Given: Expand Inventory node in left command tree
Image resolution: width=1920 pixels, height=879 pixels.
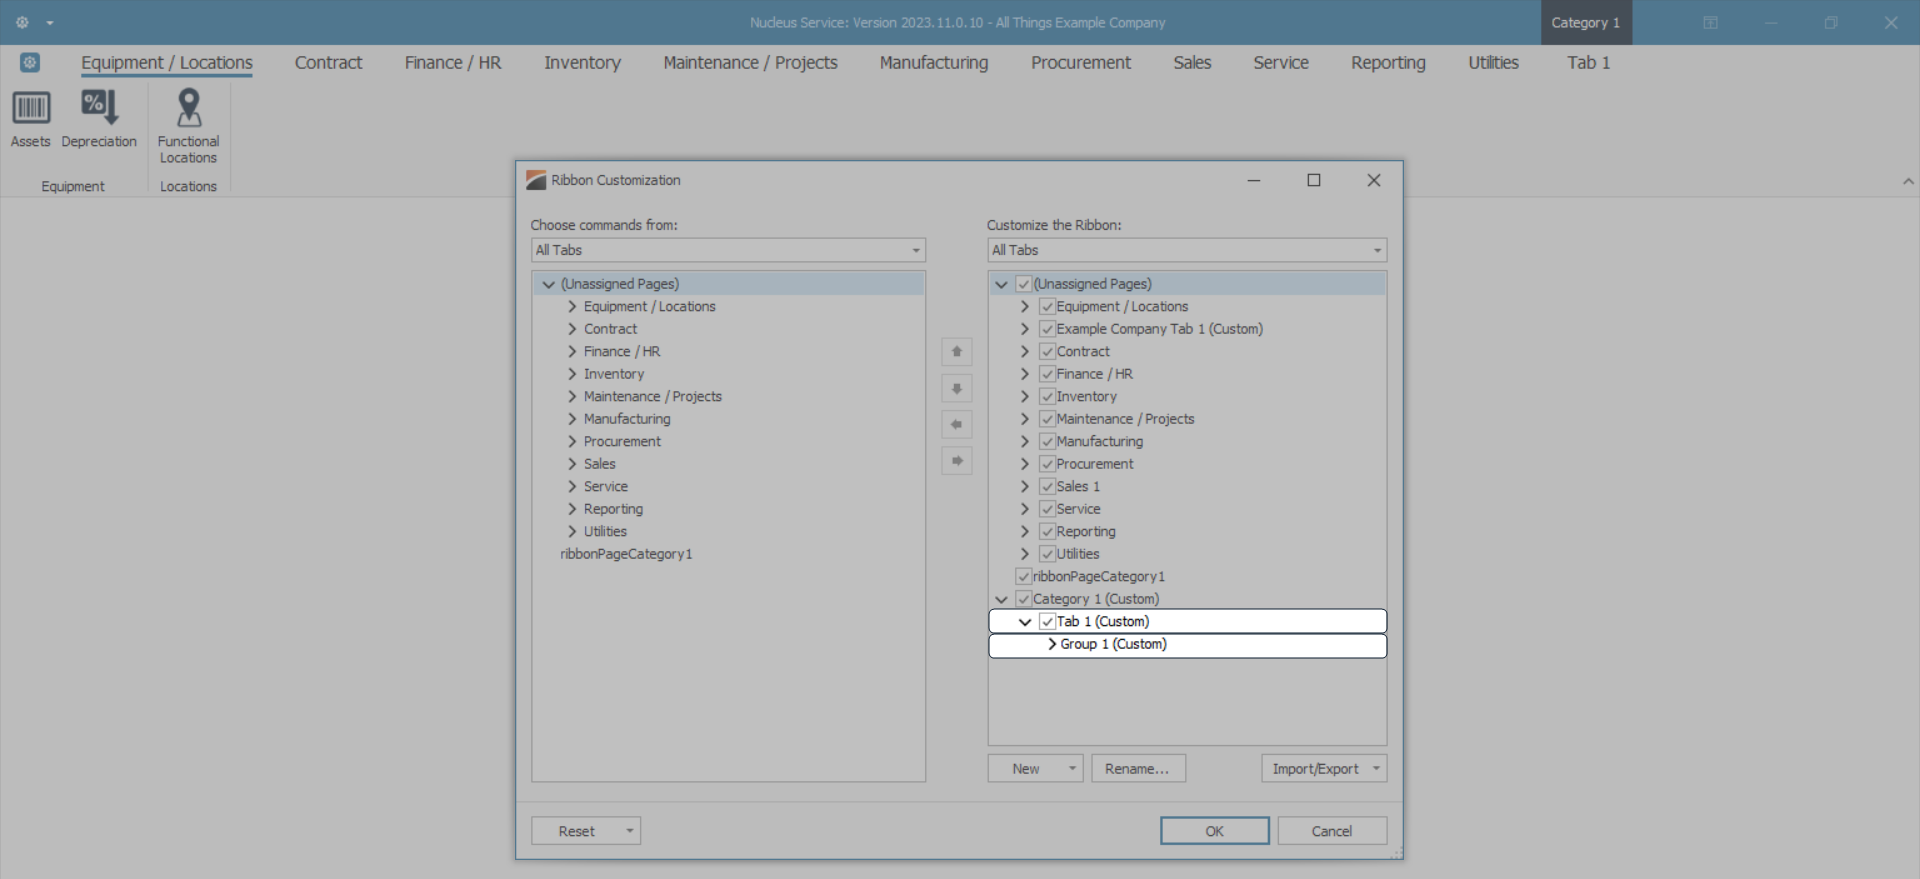Looking at the screenshot, I should (572, 374).
